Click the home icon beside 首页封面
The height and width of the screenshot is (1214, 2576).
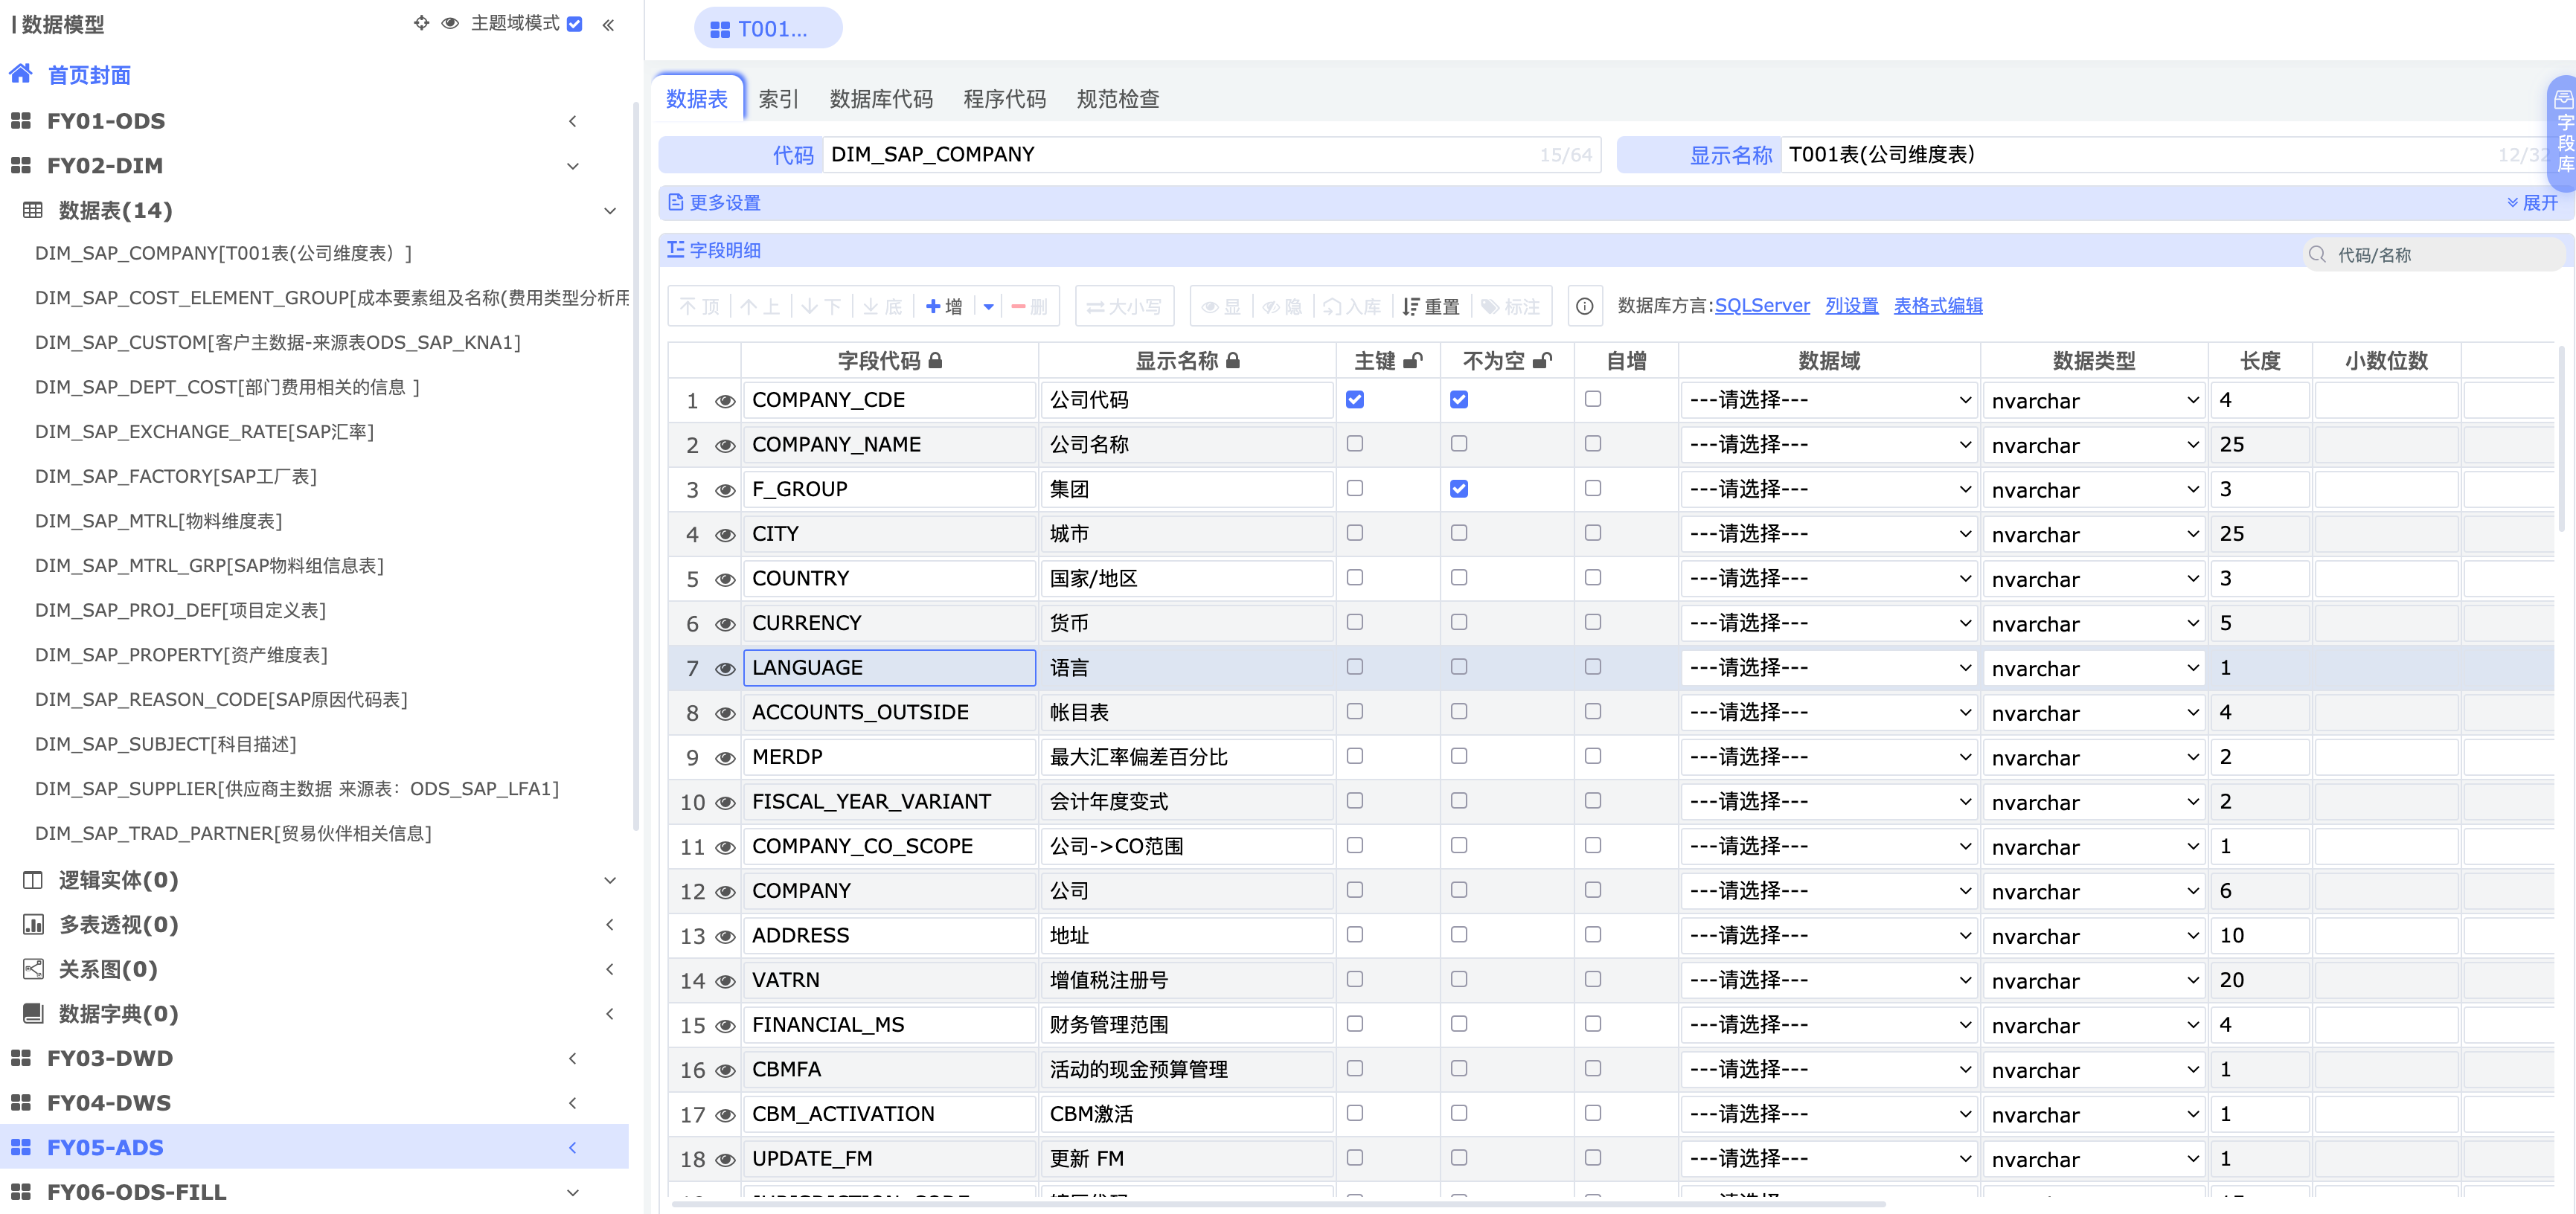pyautogui.click(x=20, y=74)
